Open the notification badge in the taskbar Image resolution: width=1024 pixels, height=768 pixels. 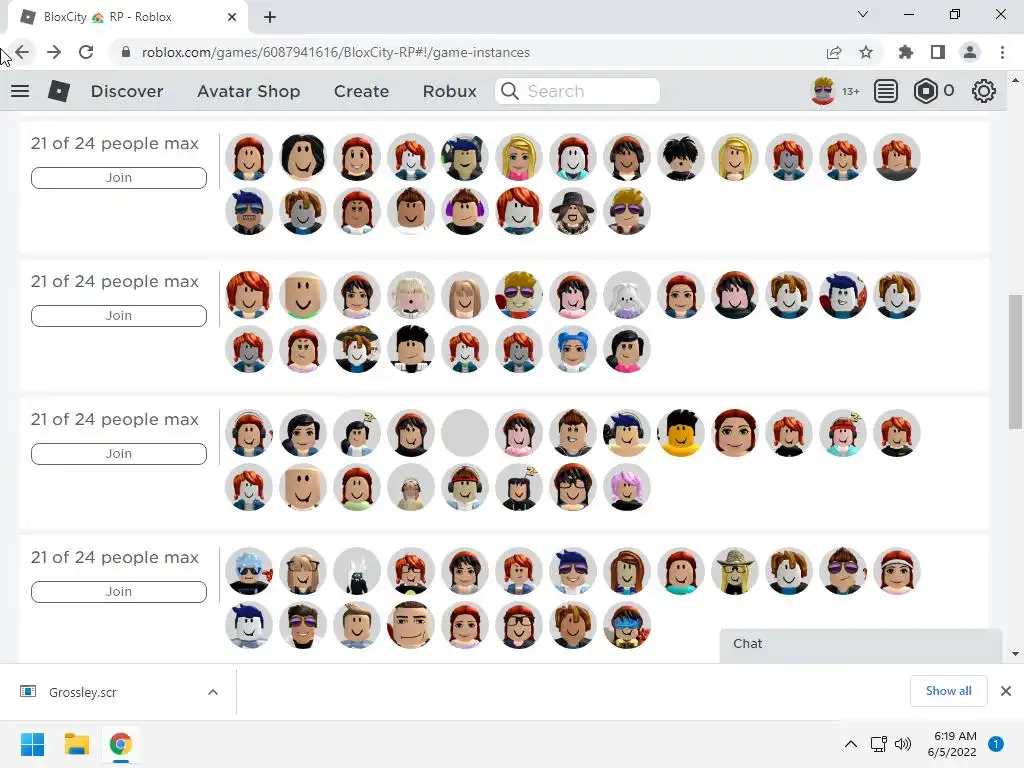point(996,744)
